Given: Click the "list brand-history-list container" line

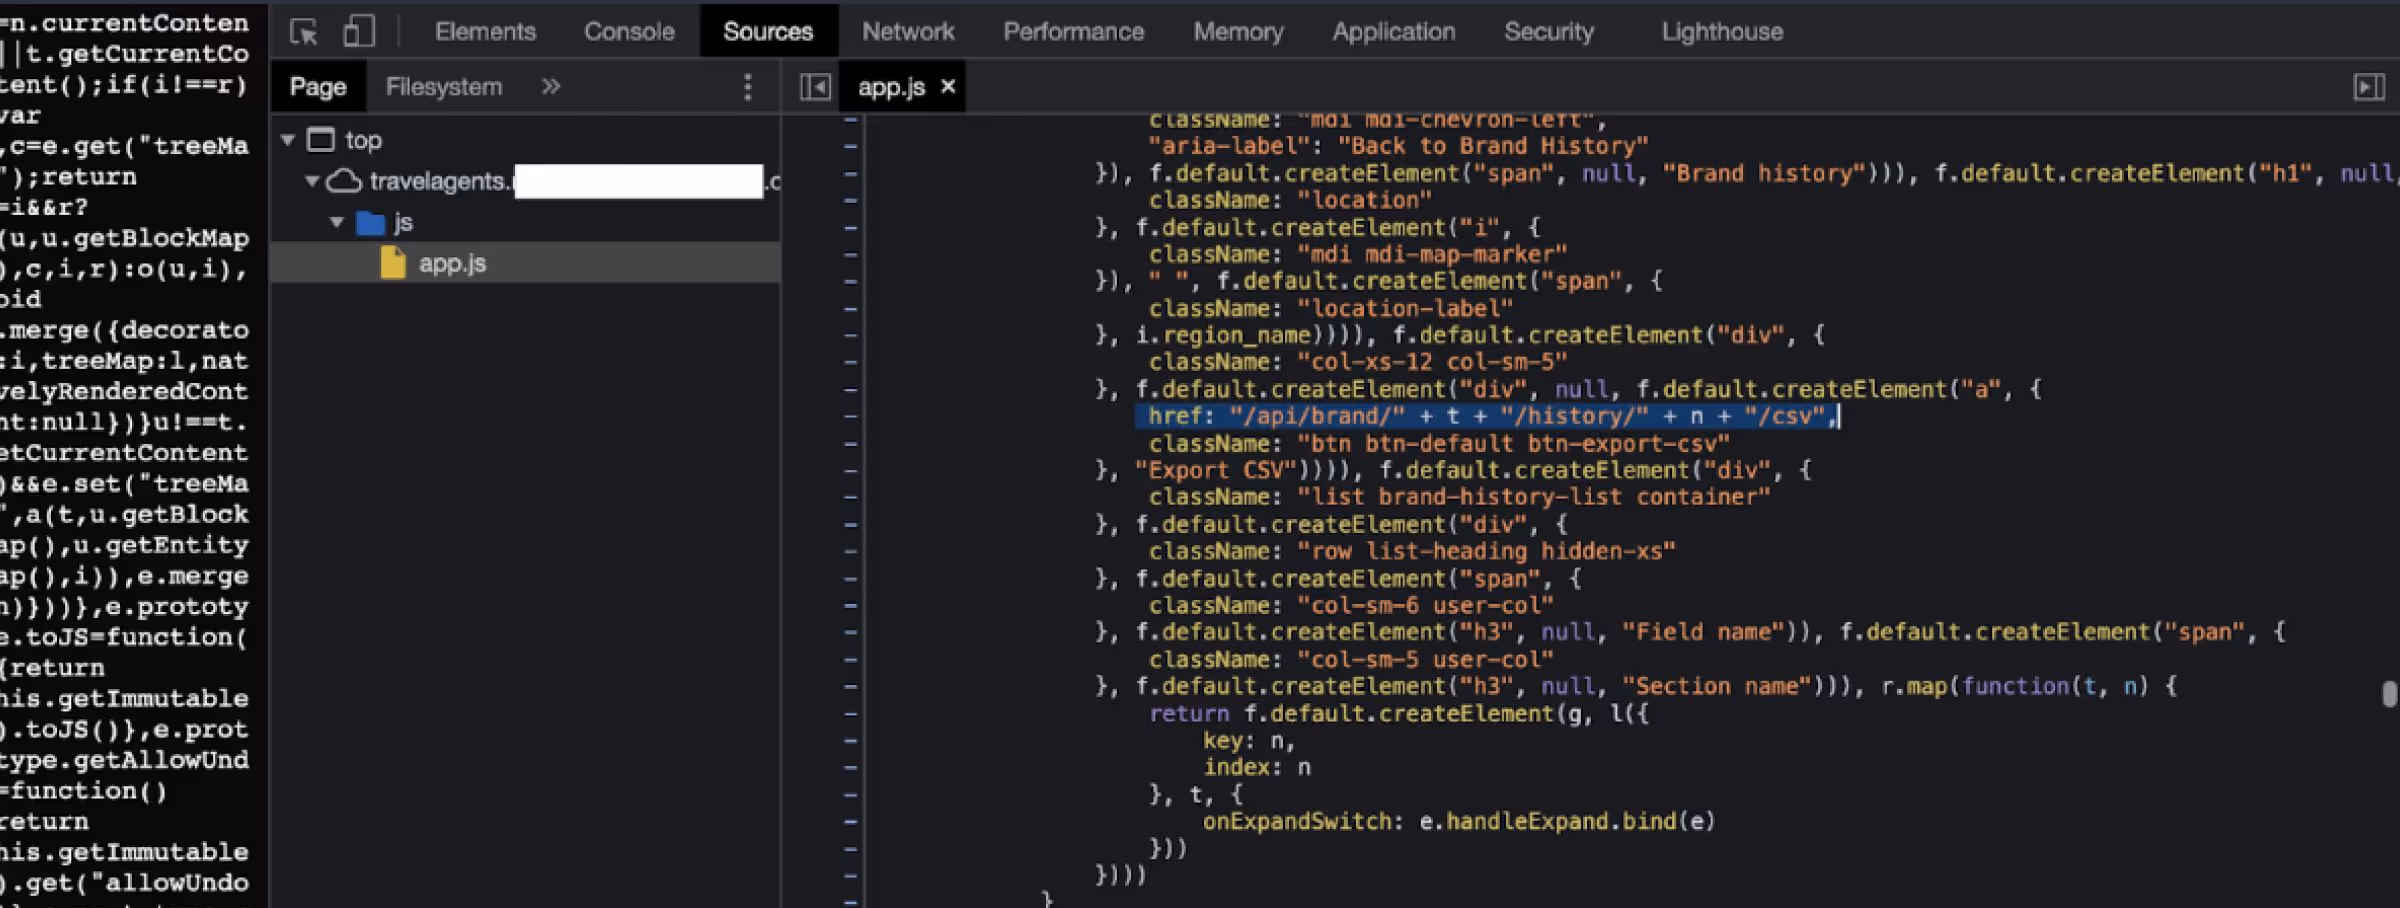Looking at the screenshot, I should coord(1459,497).
